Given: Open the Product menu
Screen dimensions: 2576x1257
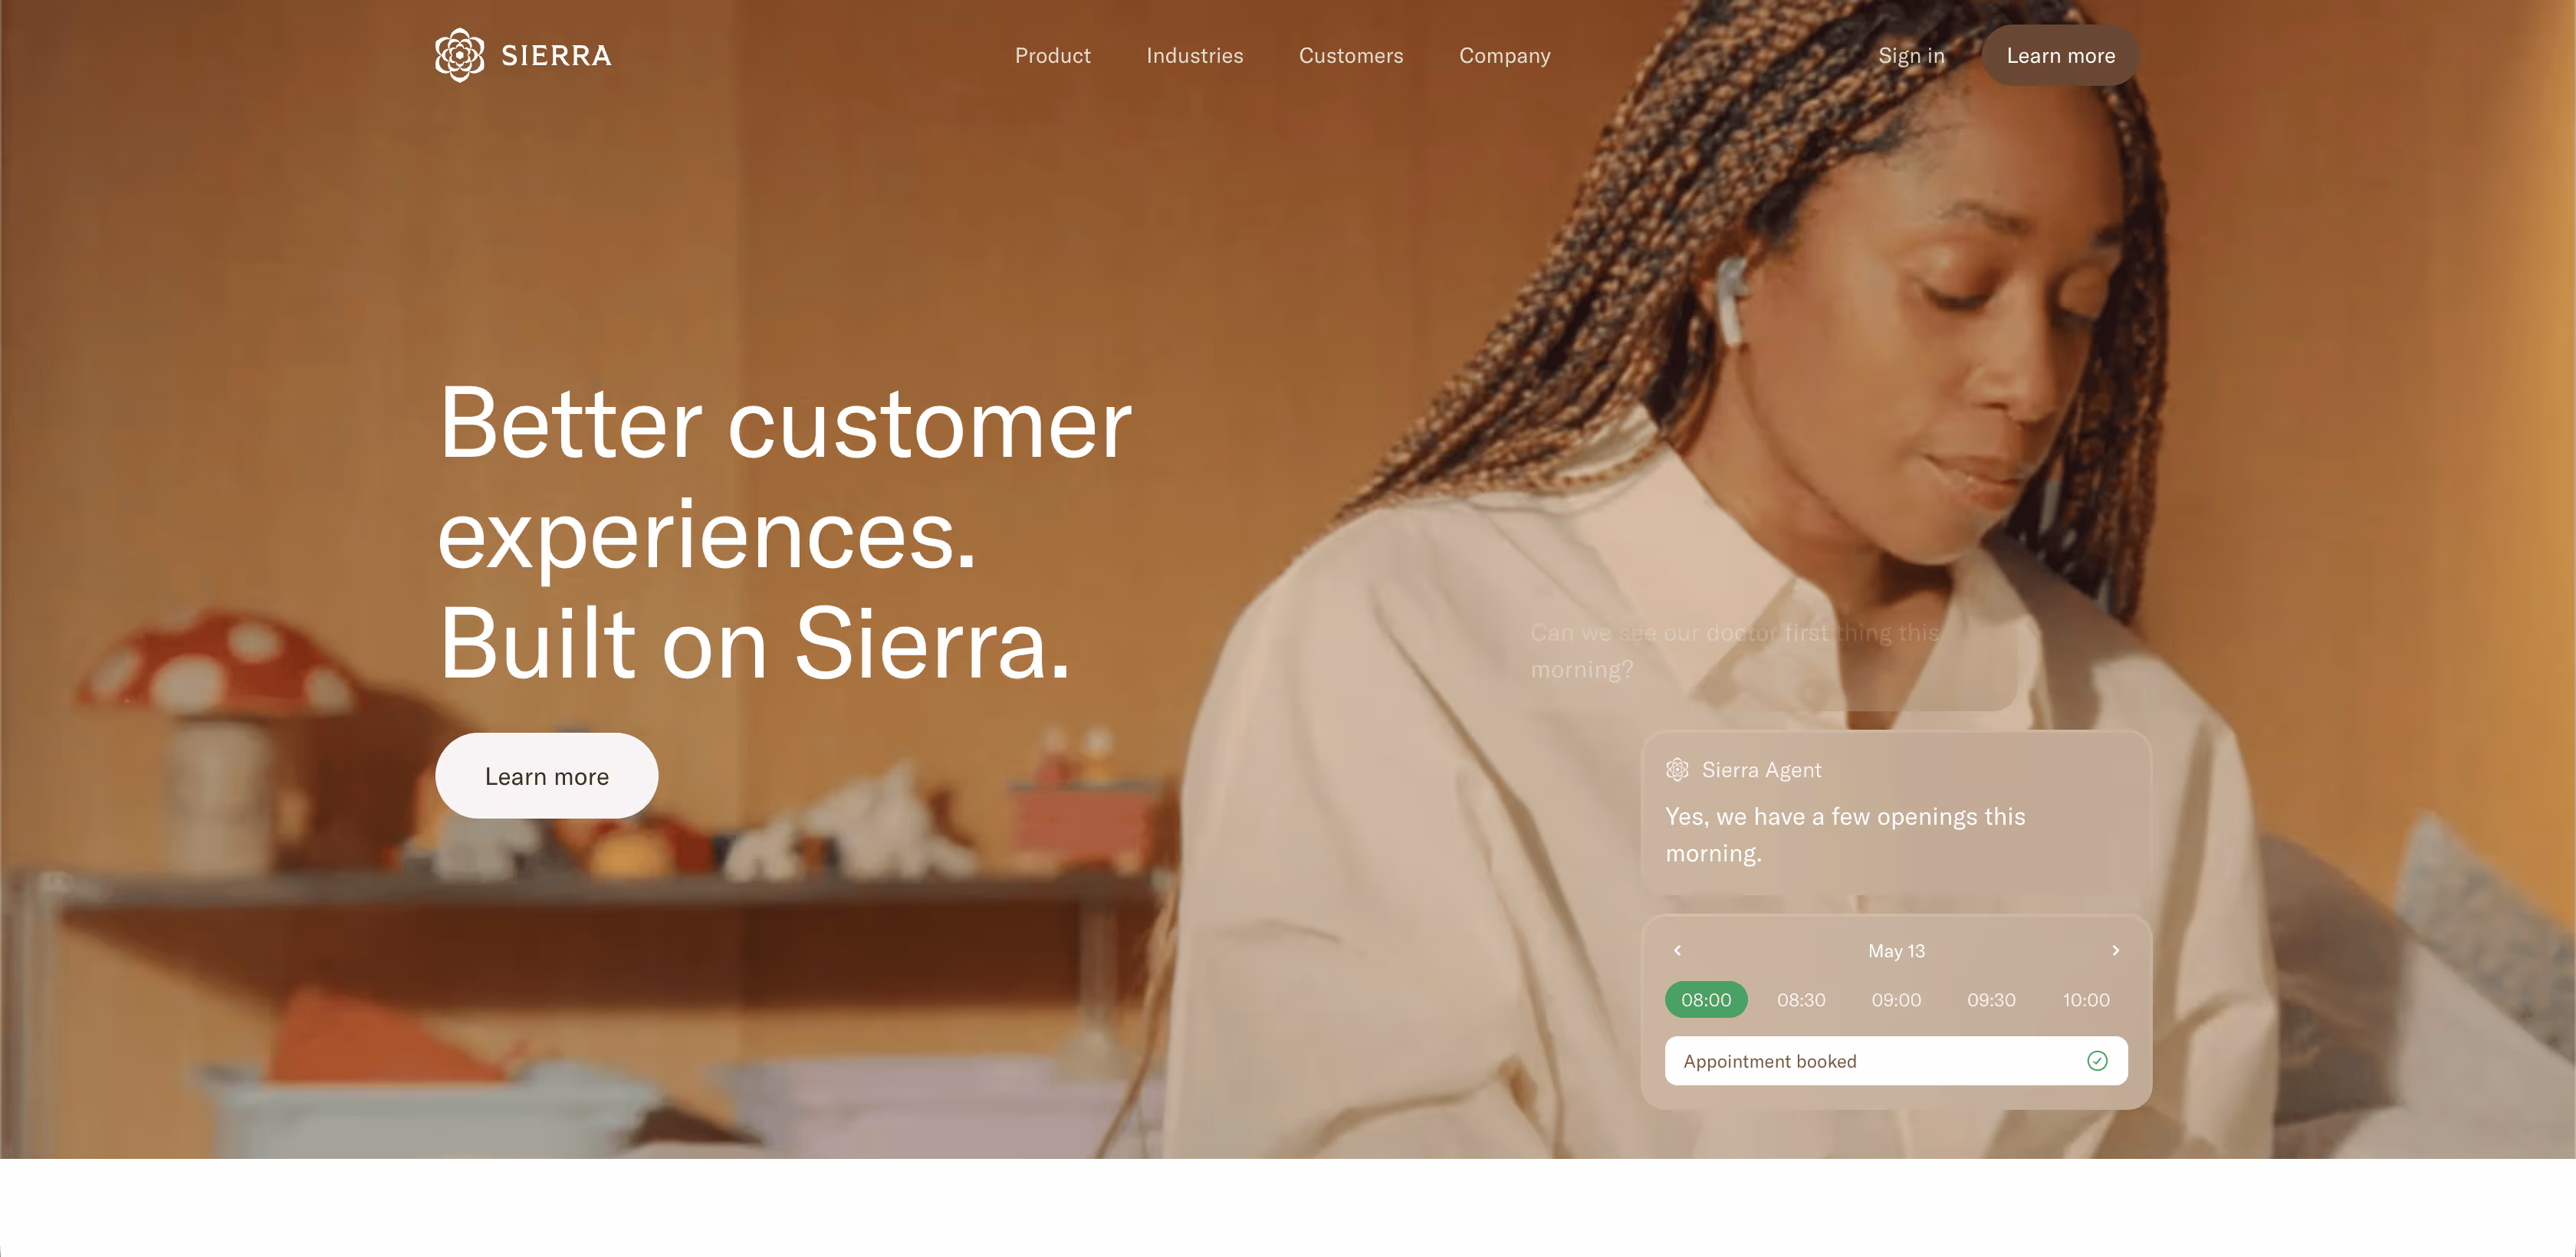Looking at the screenshot, I should pos(1052,56).
